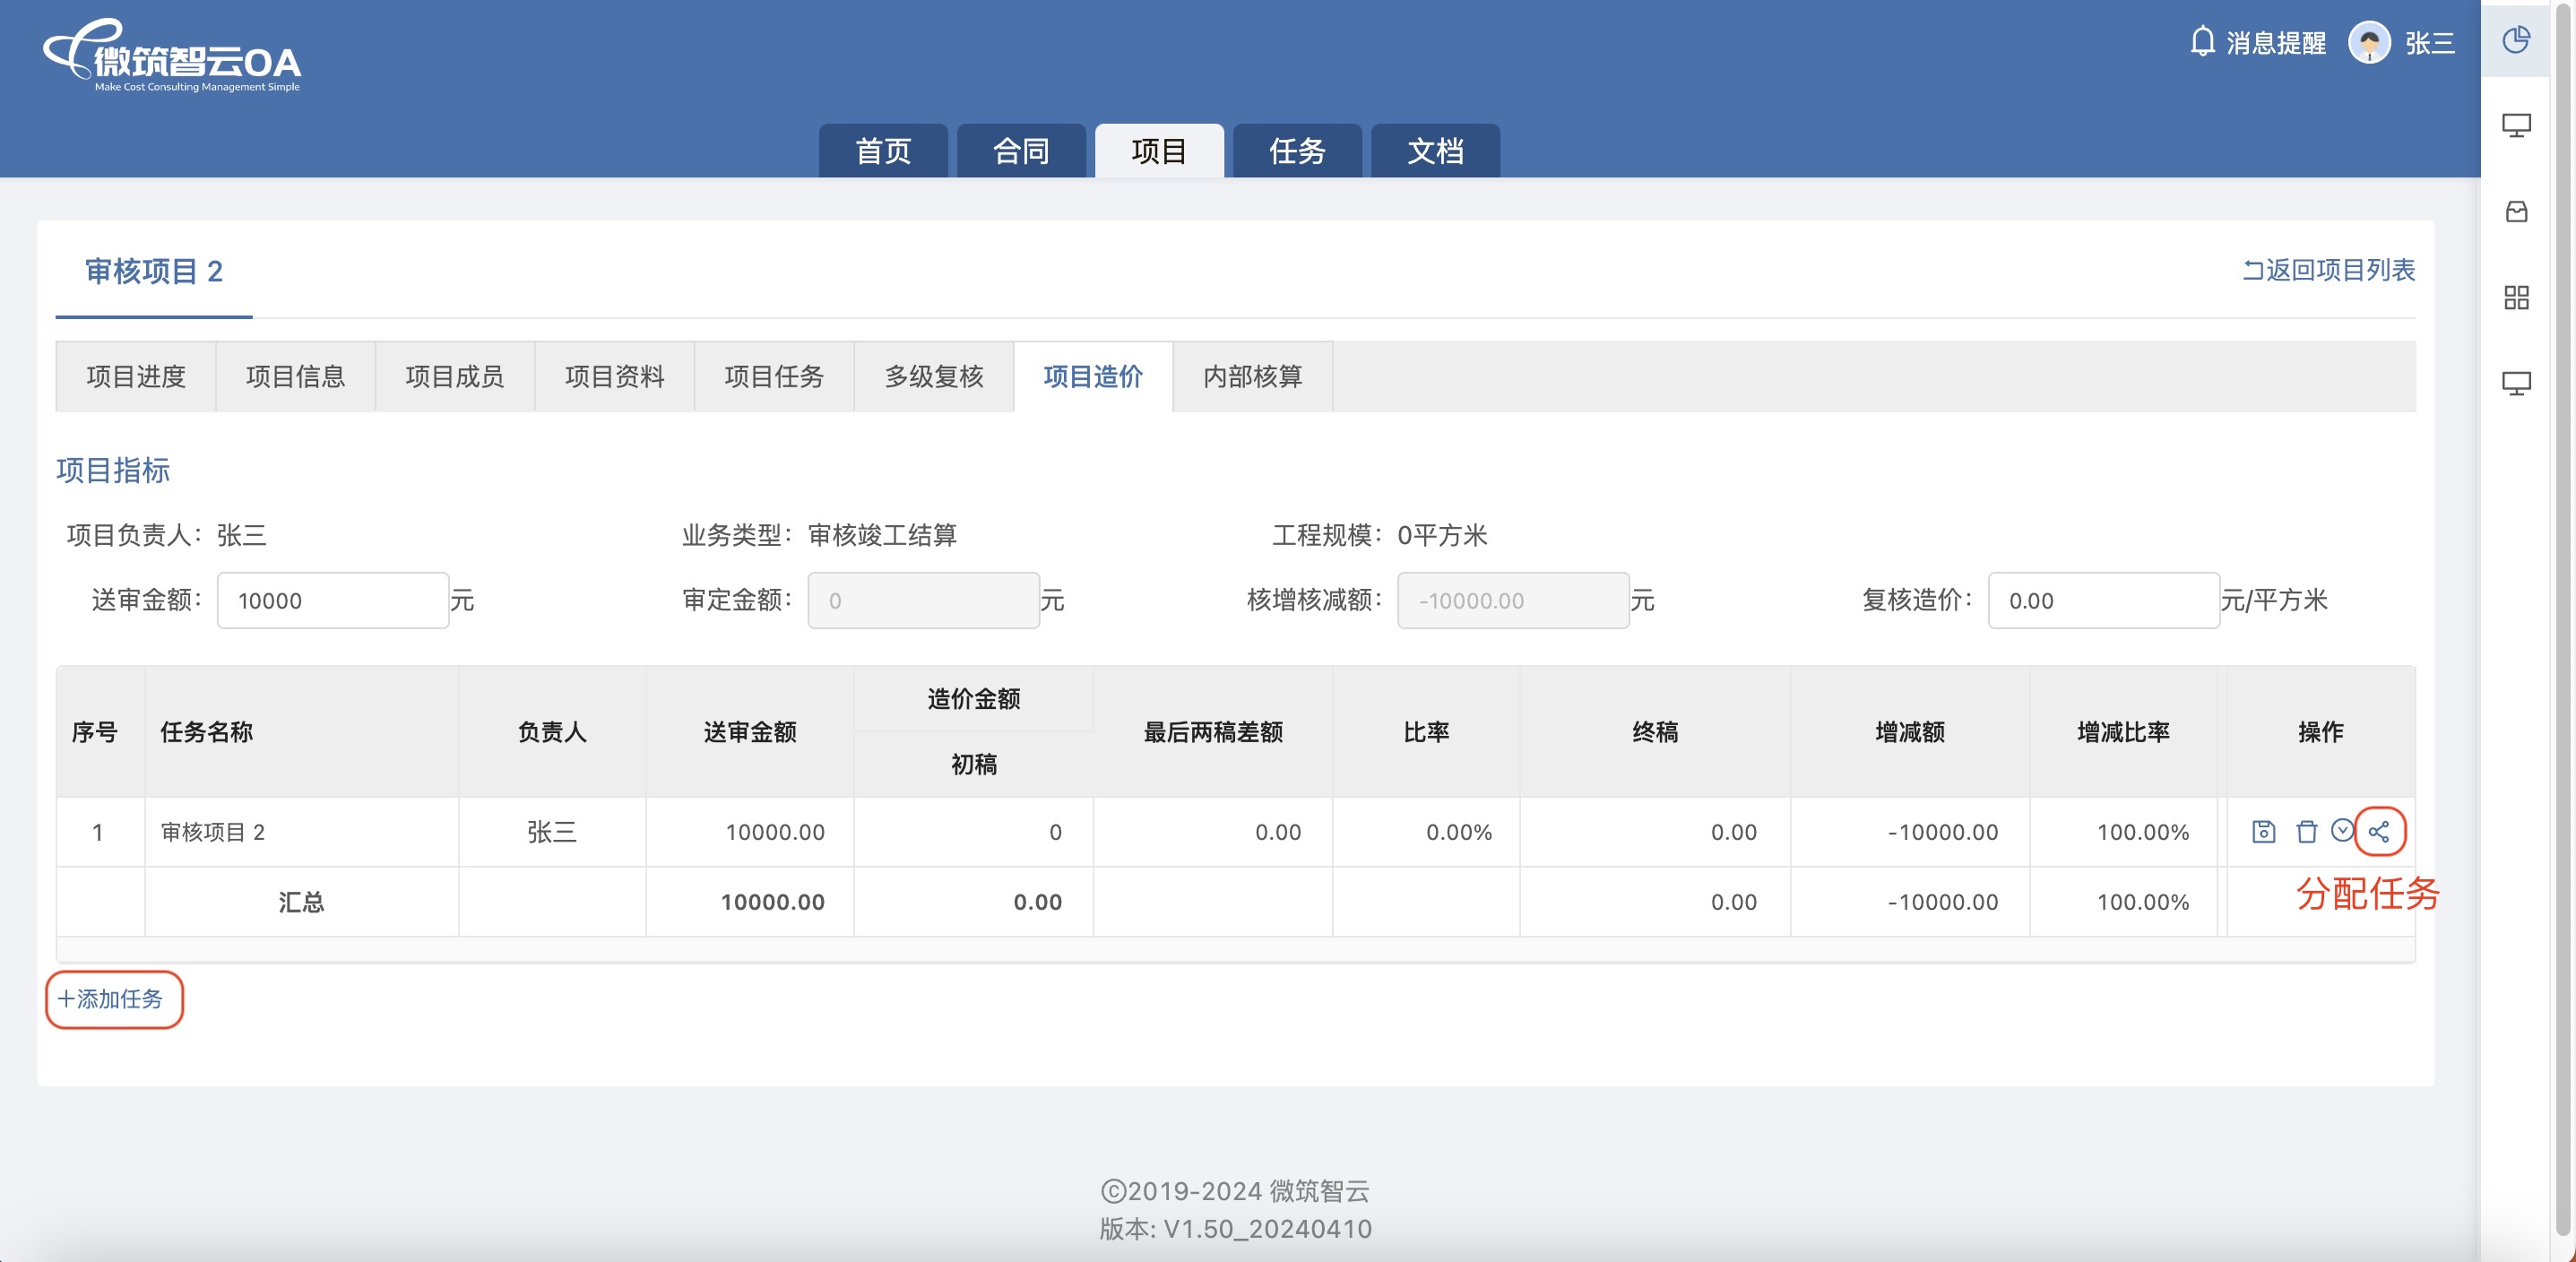The width and height of the screenshot is (2576, 1262).
Task: Click the trash delete icon in task row
Action: coord(2306,831)
